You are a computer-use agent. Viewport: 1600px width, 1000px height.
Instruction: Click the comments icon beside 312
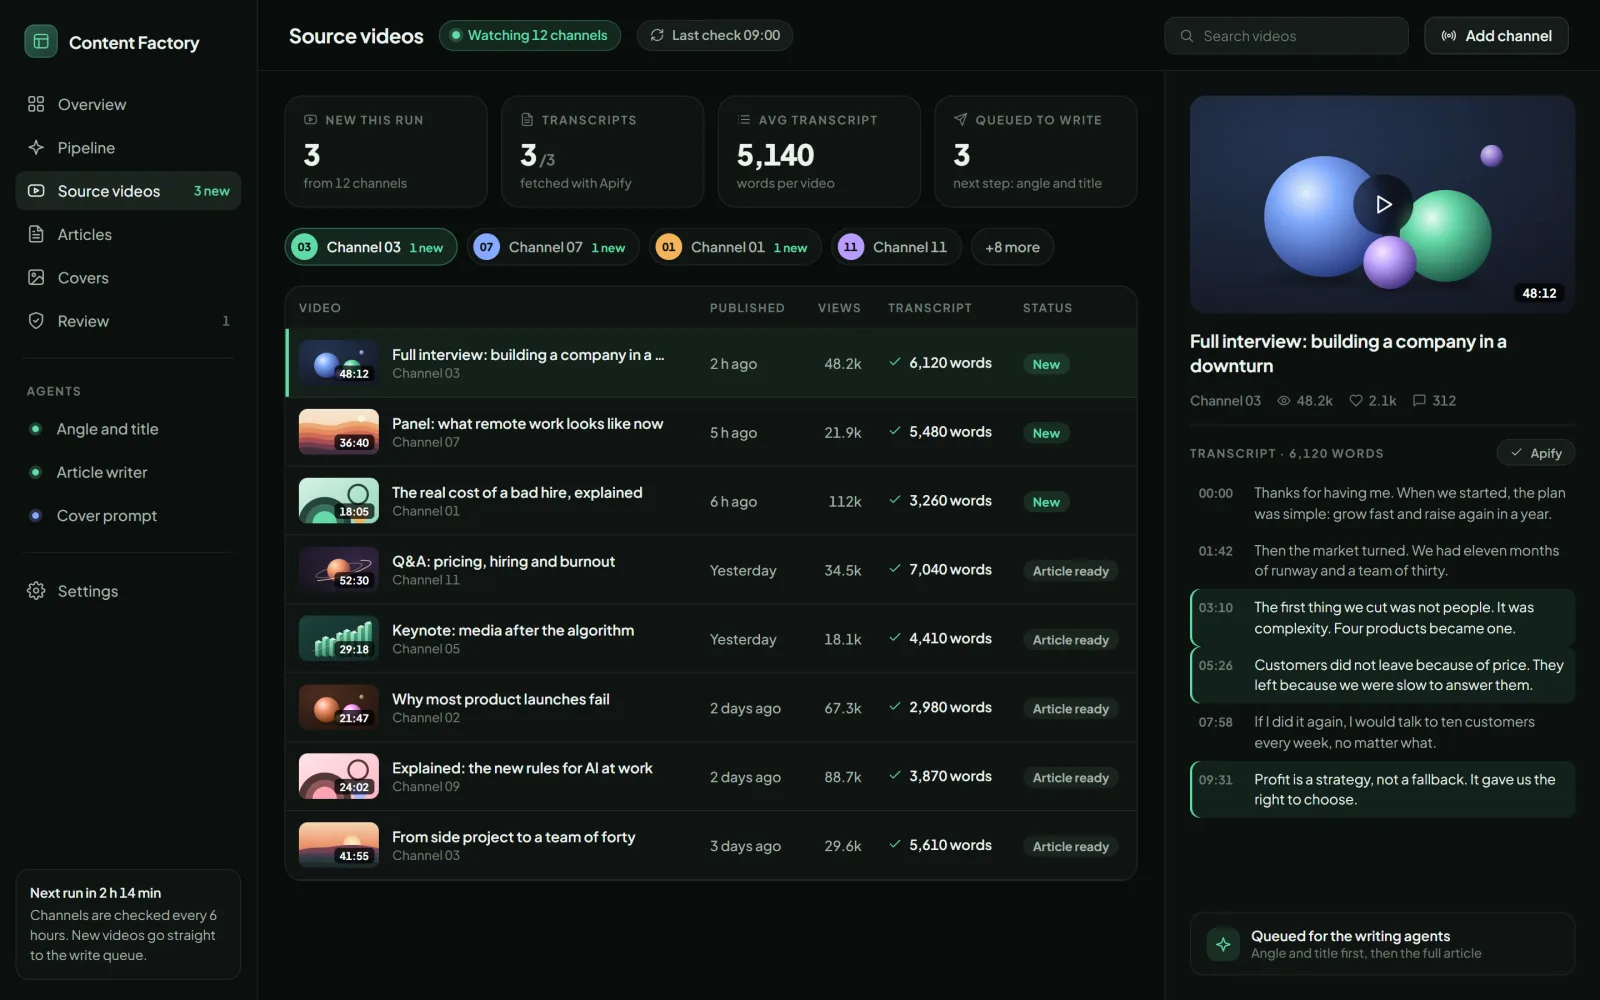[1419, 400]
